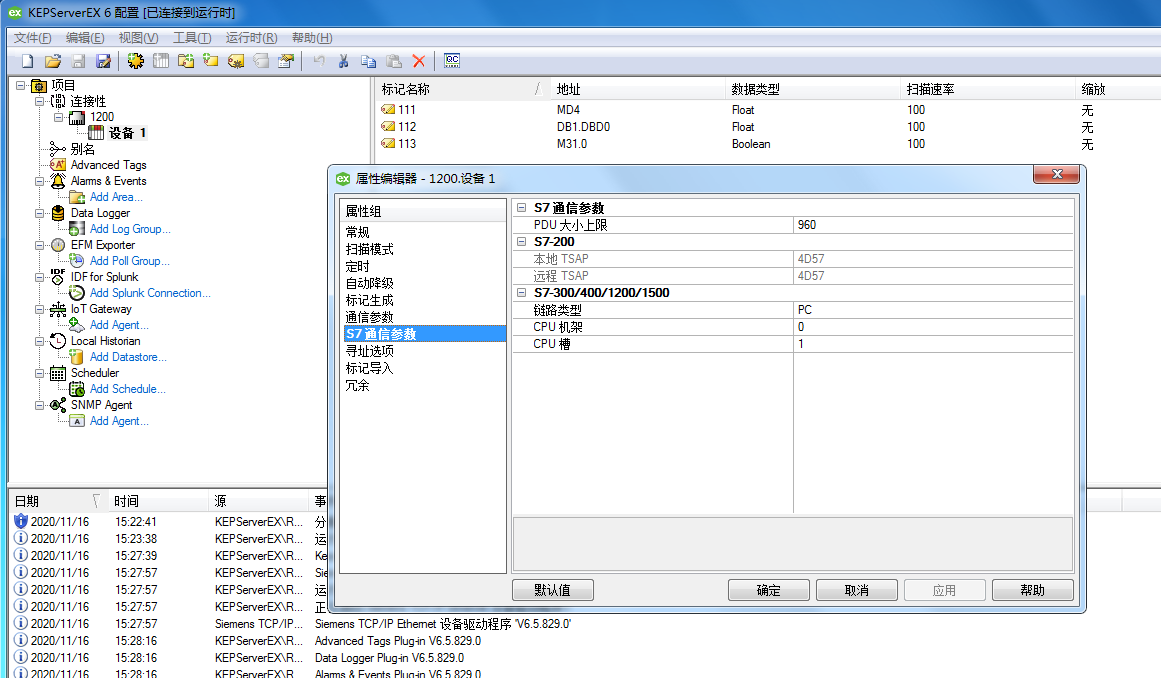
Task: Click the New Channel gear icon
Action: click(136, 61)
